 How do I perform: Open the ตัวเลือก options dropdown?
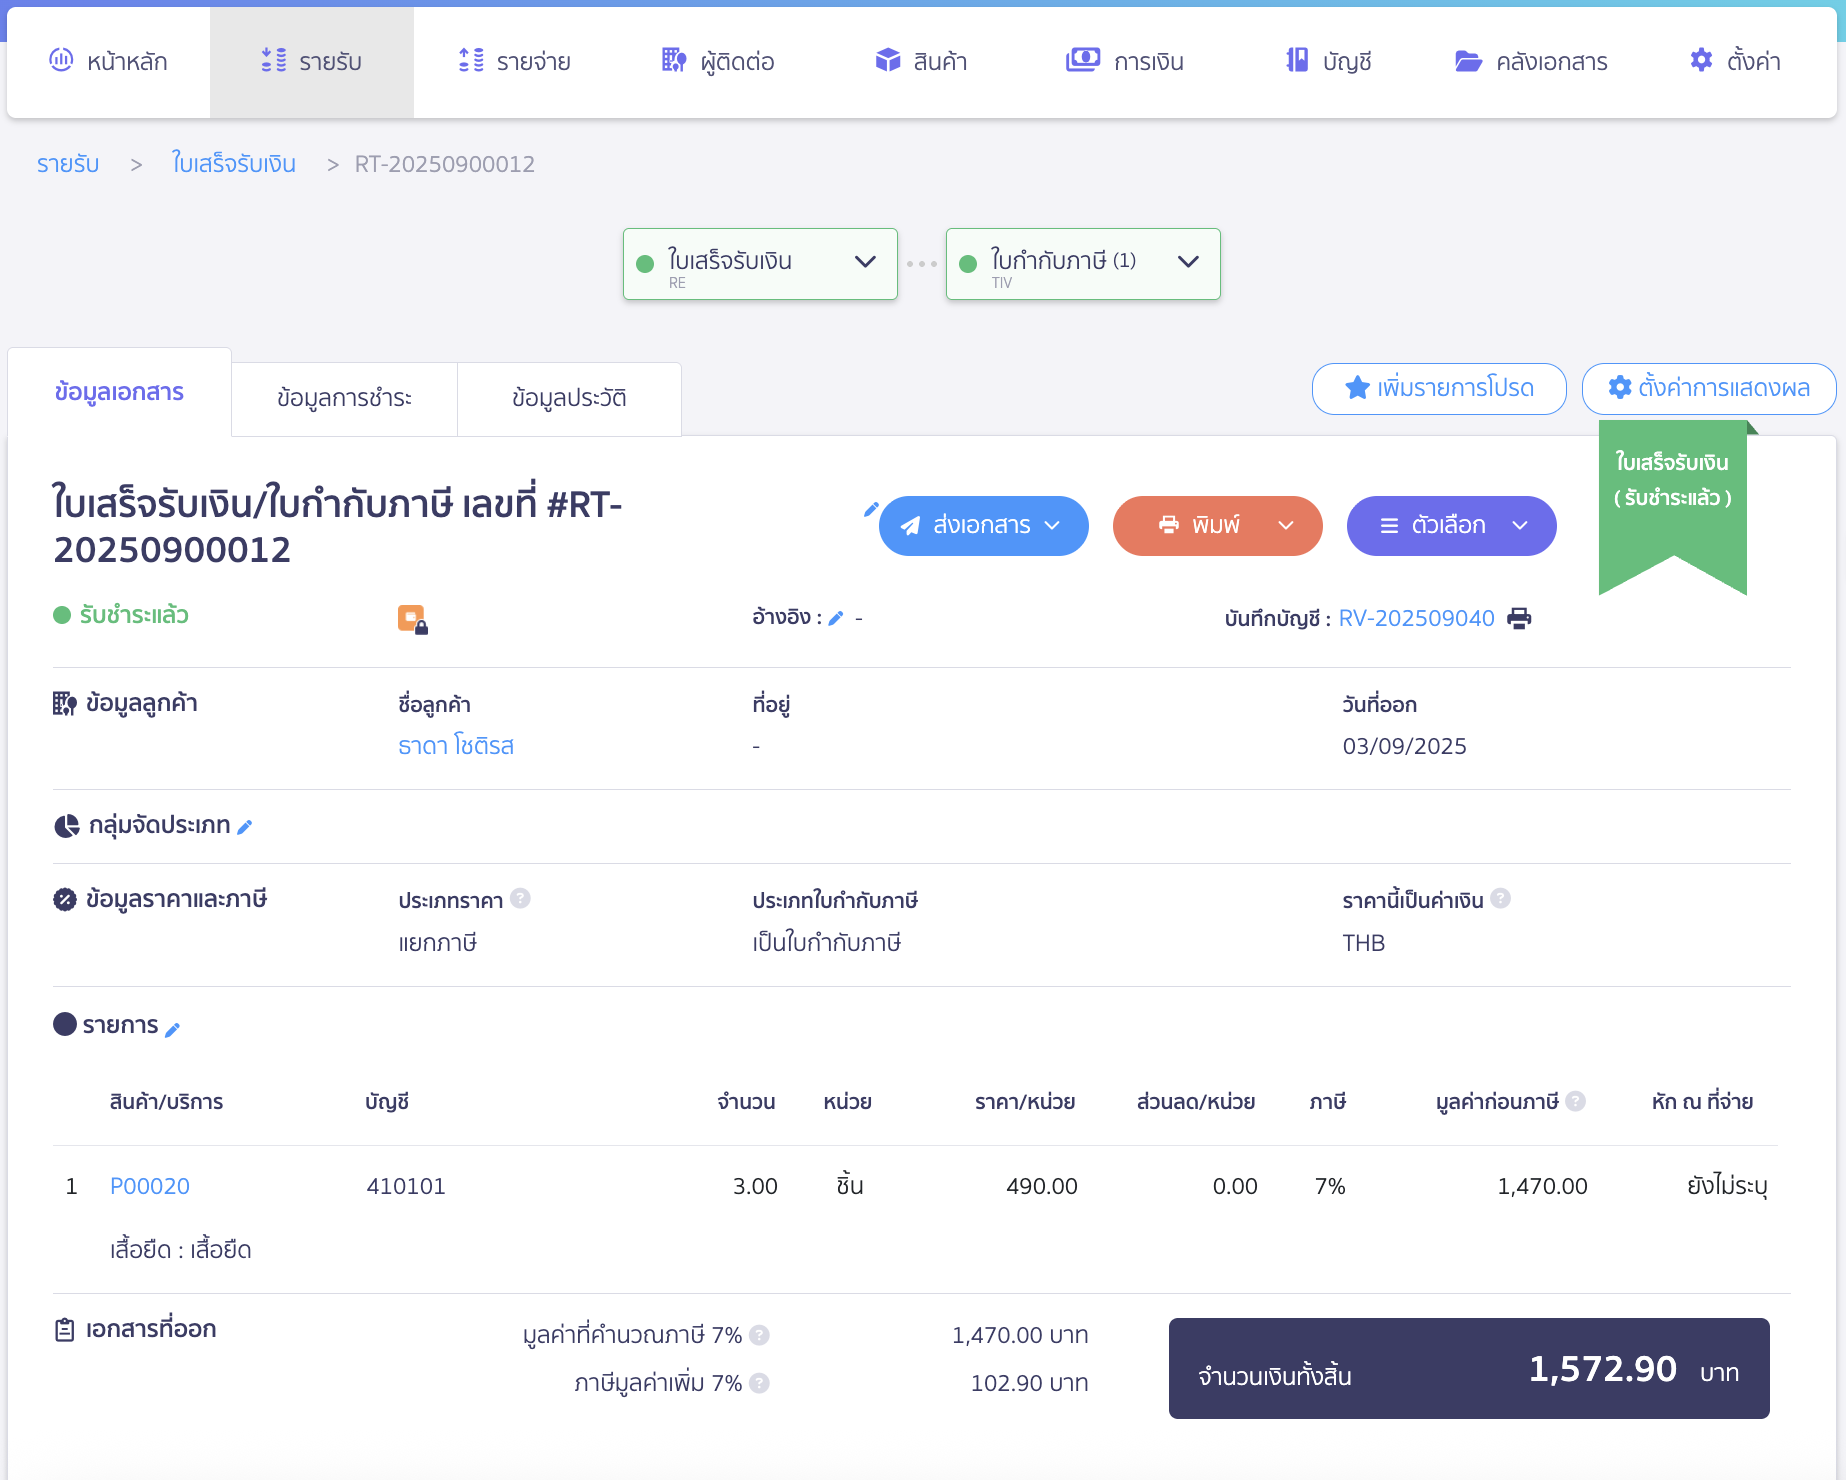[x=1452, y=526]
